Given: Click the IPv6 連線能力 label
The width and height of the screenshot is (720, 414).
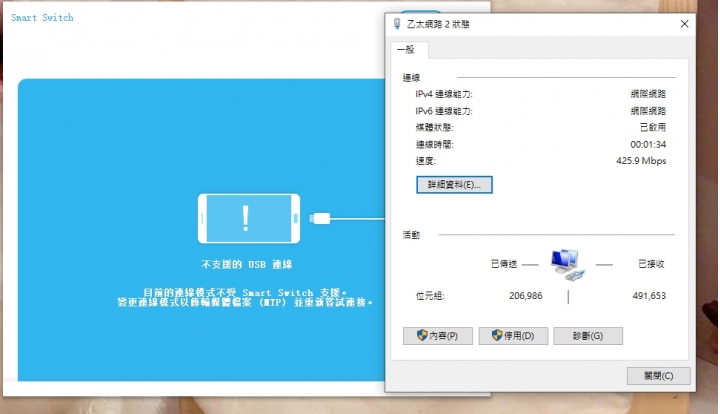Looking at the screenshot, I should pyautogui.click(x=444, y=111).
